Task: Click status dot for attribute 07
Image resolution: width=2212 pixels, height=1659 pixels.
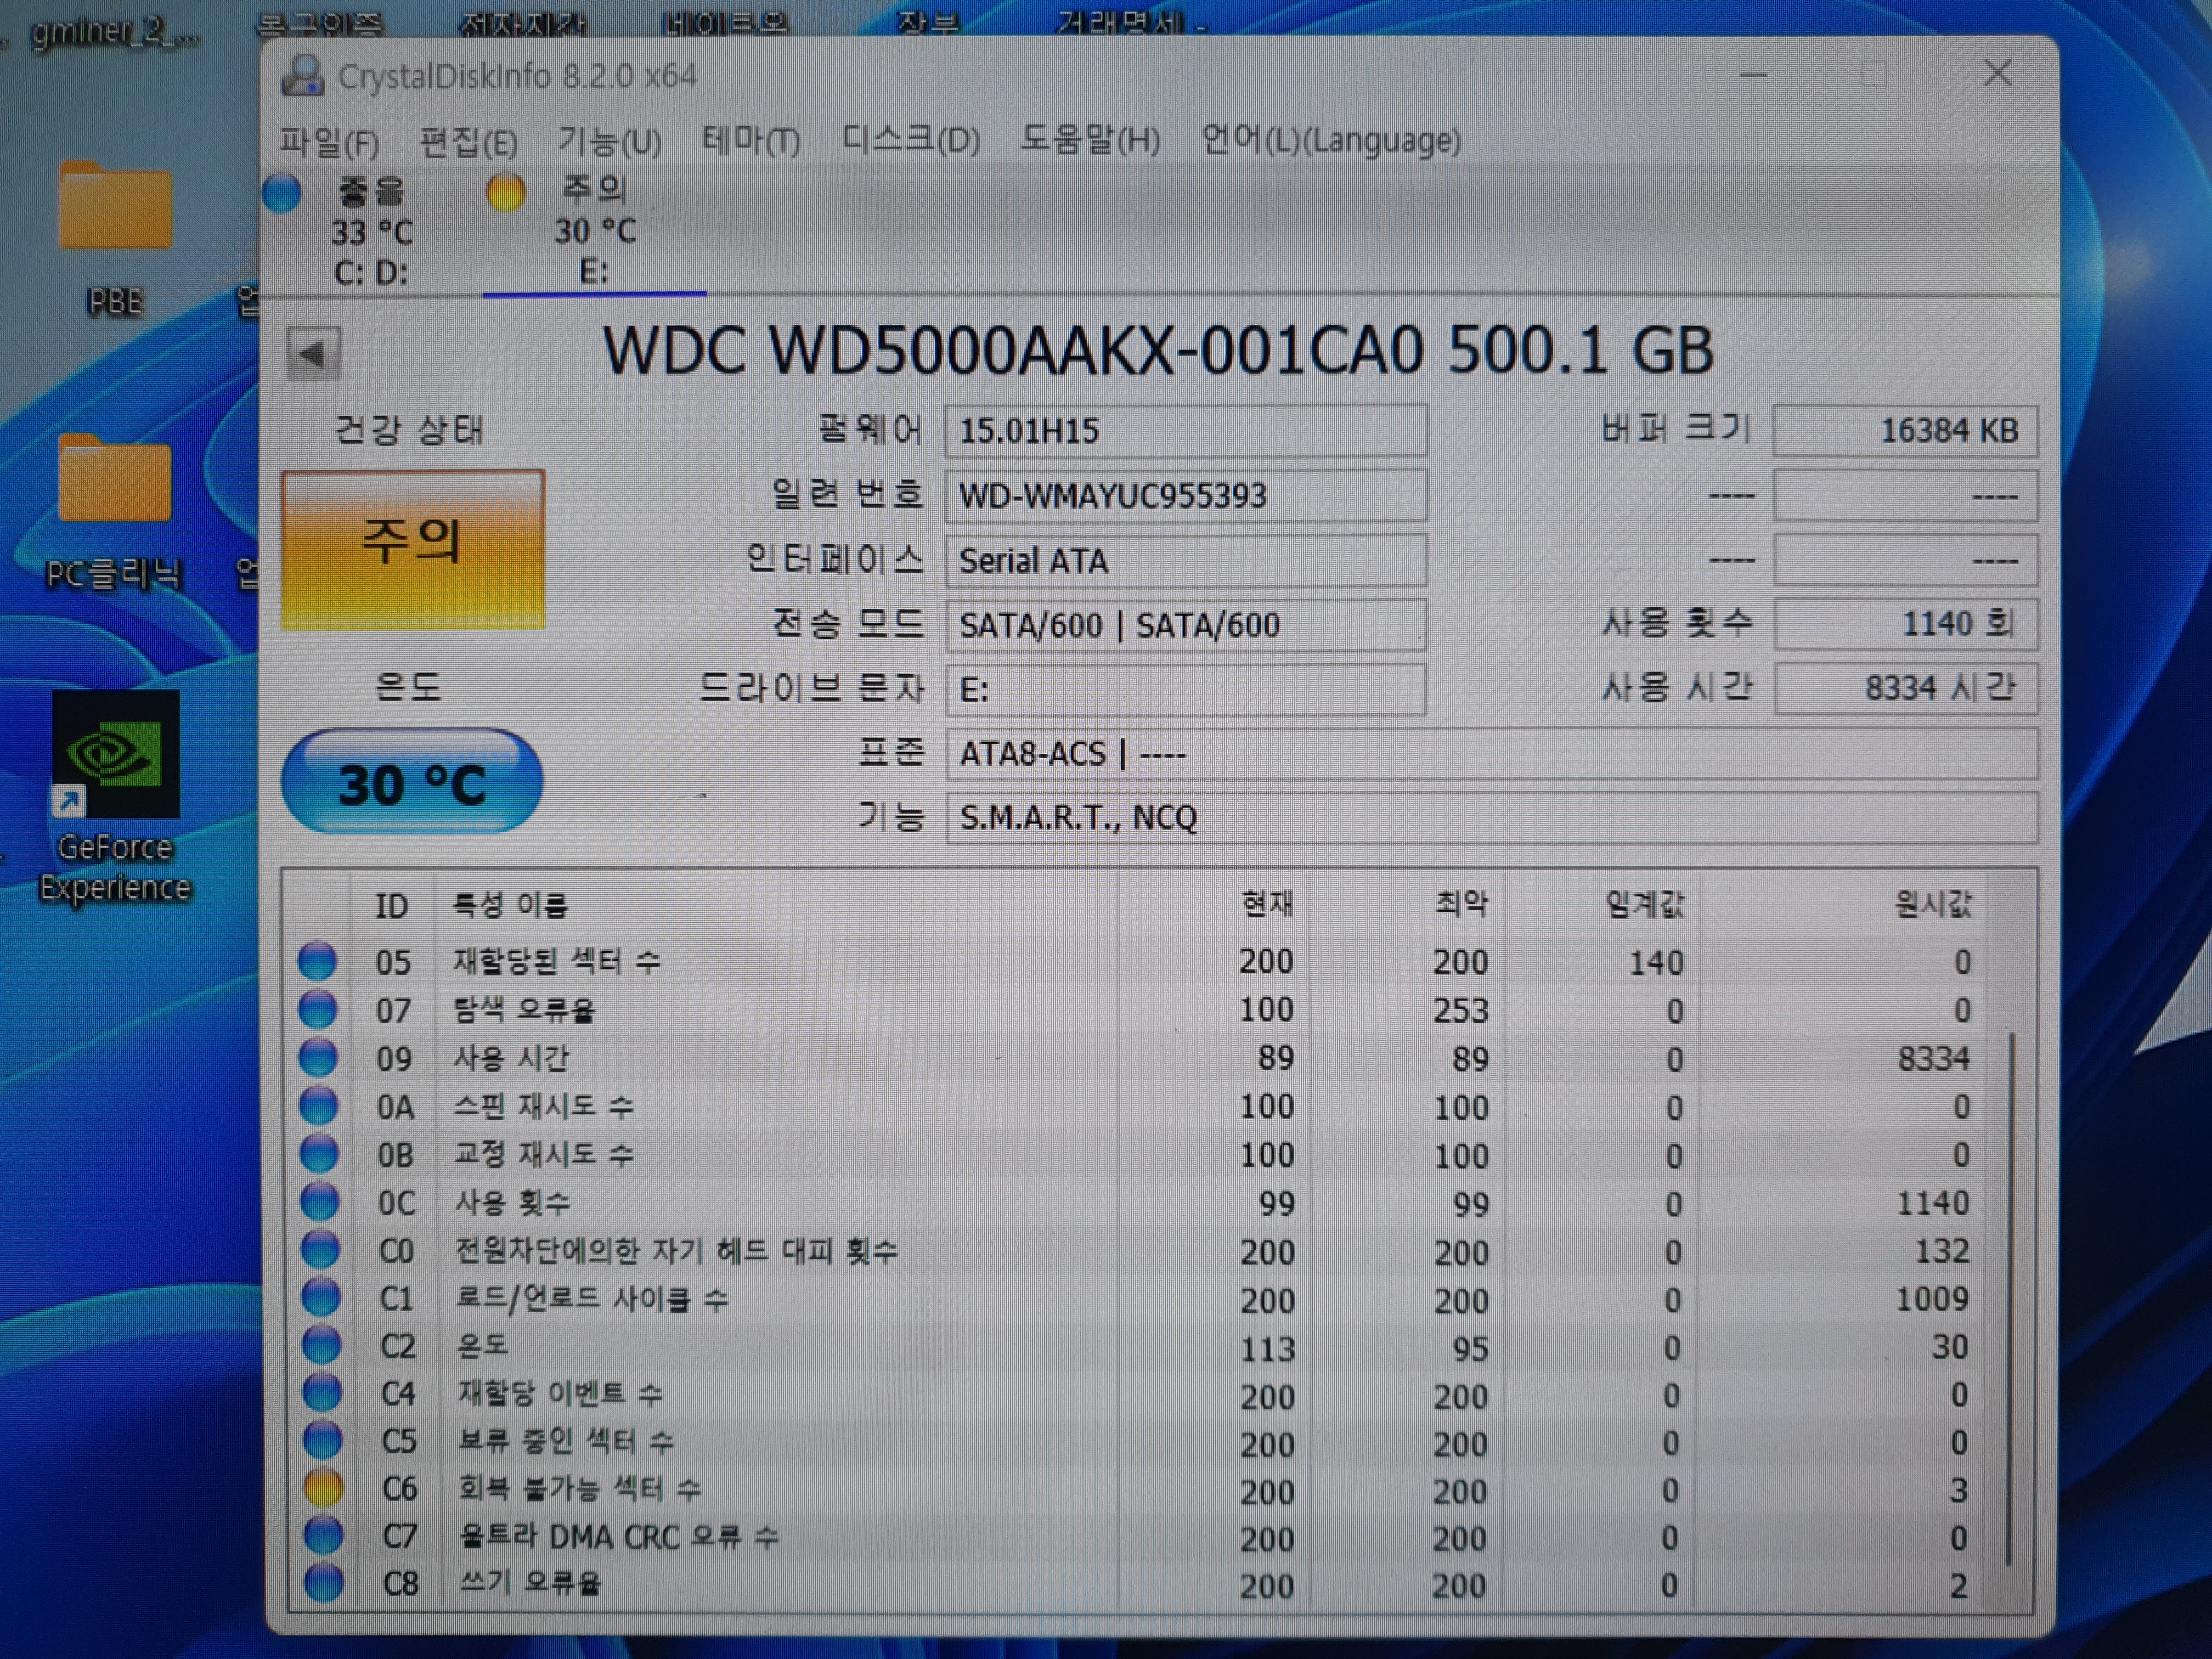Action: coord(318,1009)
